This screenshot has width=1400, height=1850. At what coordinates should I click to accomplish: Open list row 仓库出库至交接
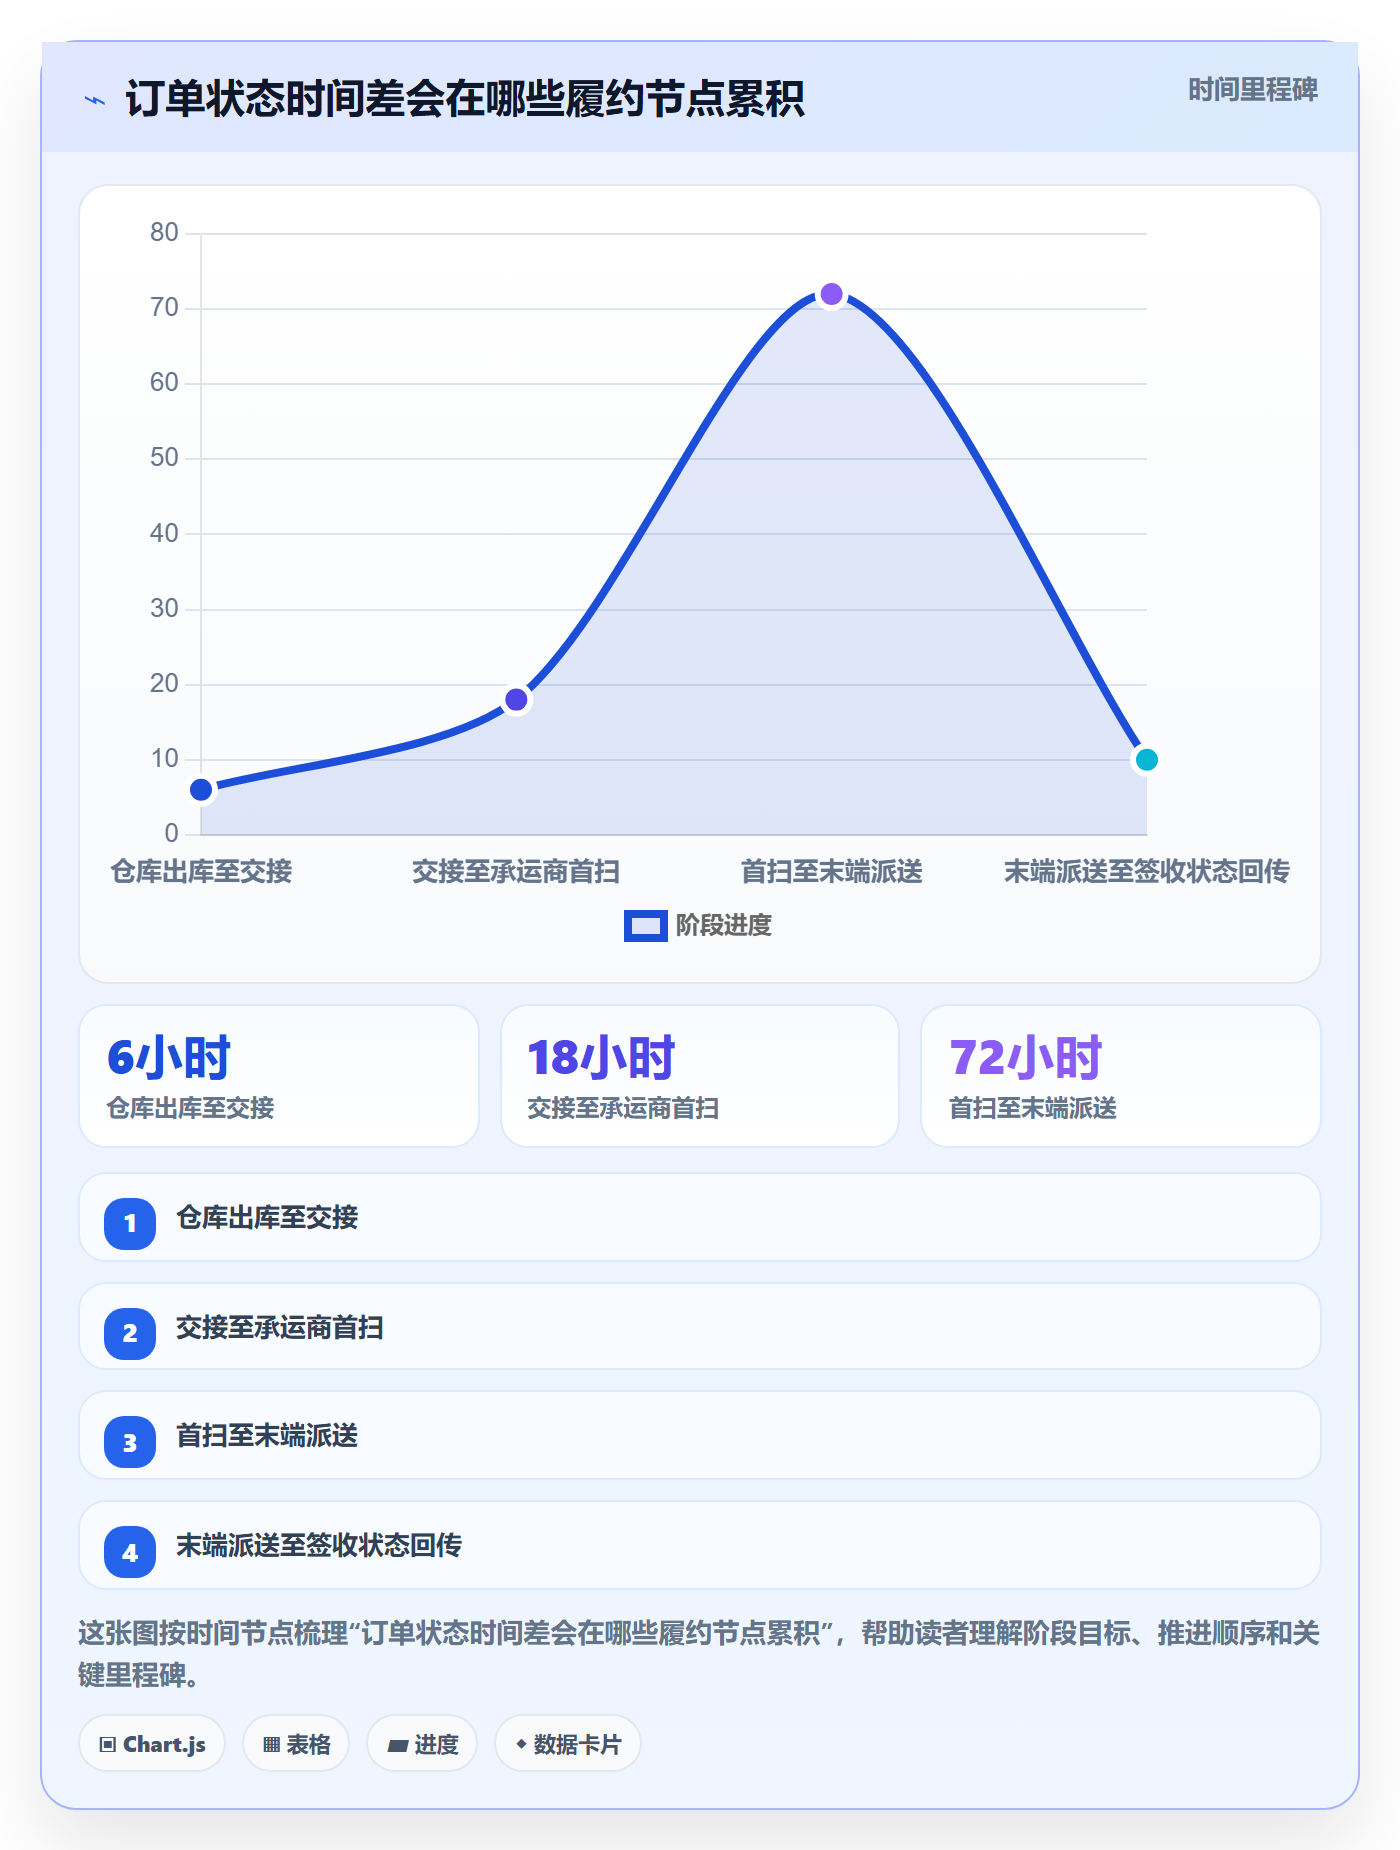point(700,1217)
